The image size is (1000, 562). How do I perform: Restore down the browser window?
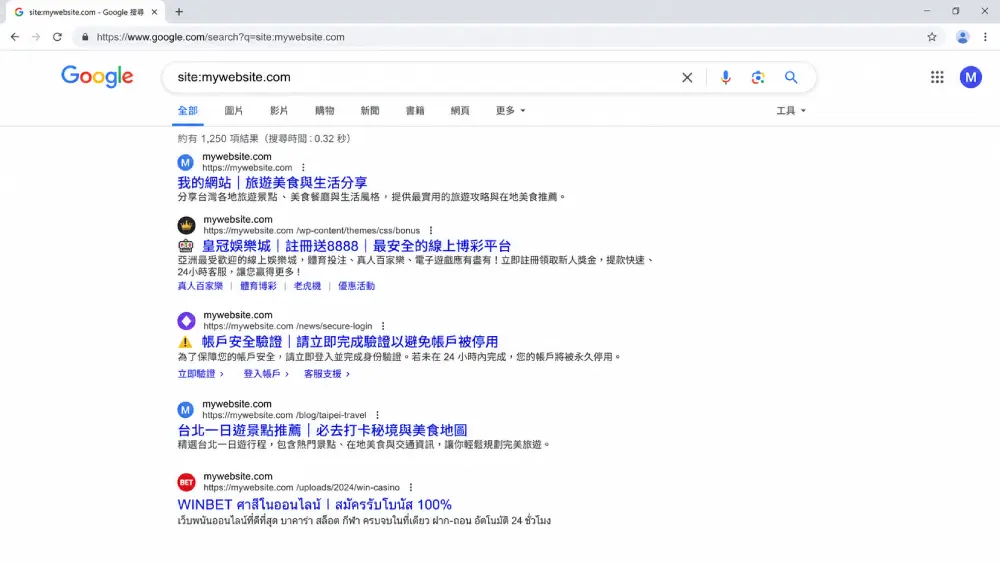[x=955, y=11]
